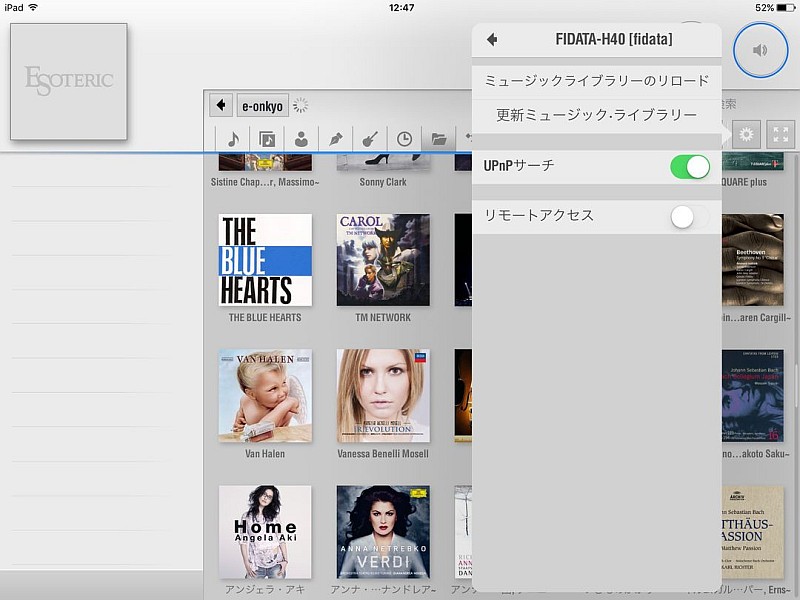Viewport: 800px width, 600px height.
Task: Tap the battery indicator in status bar
Action: tap(785, 8)
